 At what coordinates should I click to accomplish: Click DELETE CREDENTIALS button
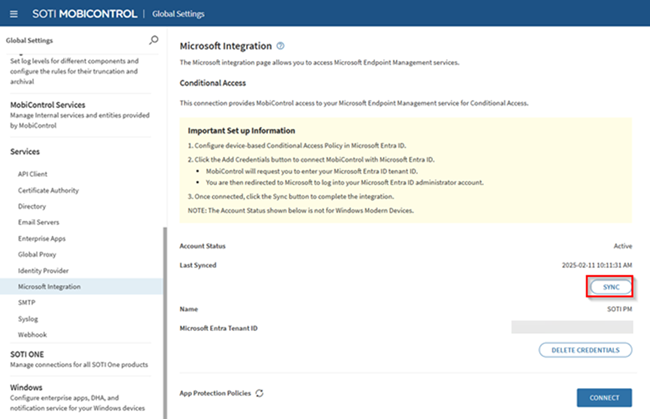[585, 350]
